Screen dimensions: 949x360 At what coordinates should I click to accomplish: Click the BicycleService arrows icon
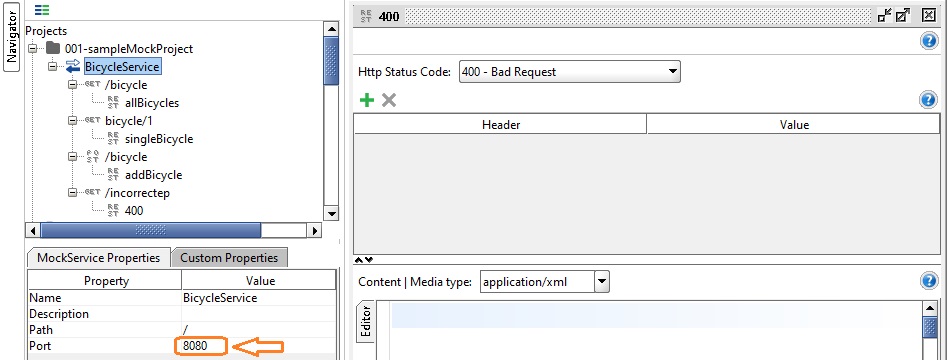pos(73,67)
